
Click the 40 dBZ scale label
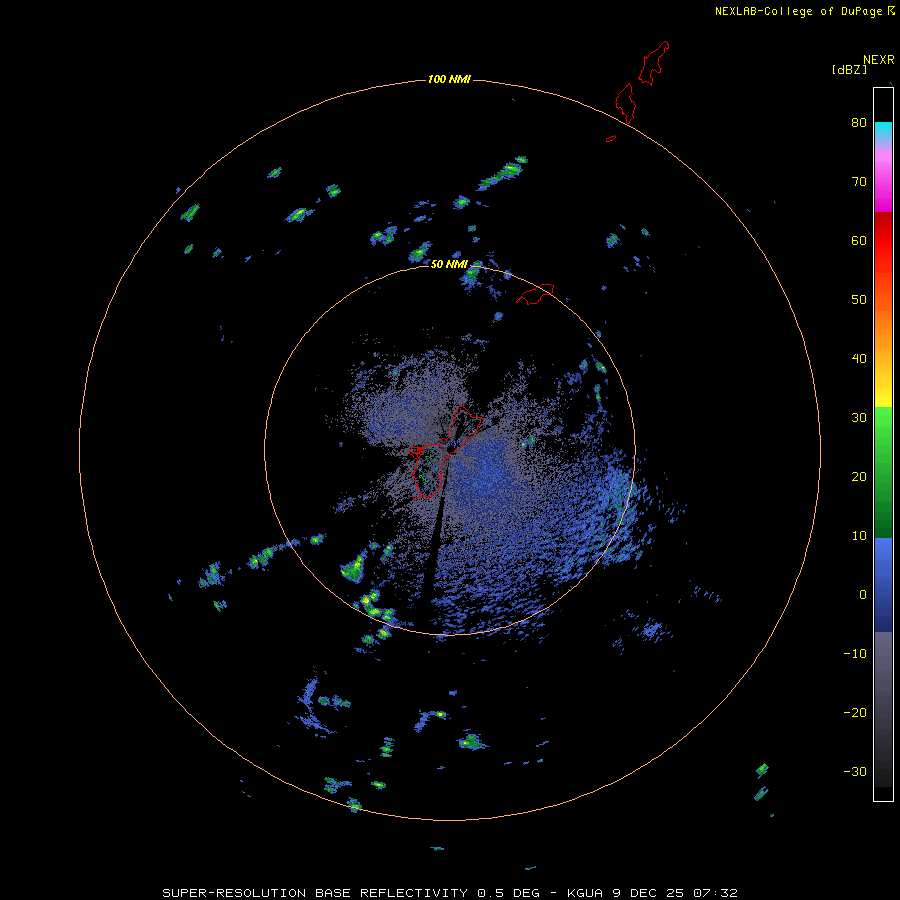click(x=859, y=359)
